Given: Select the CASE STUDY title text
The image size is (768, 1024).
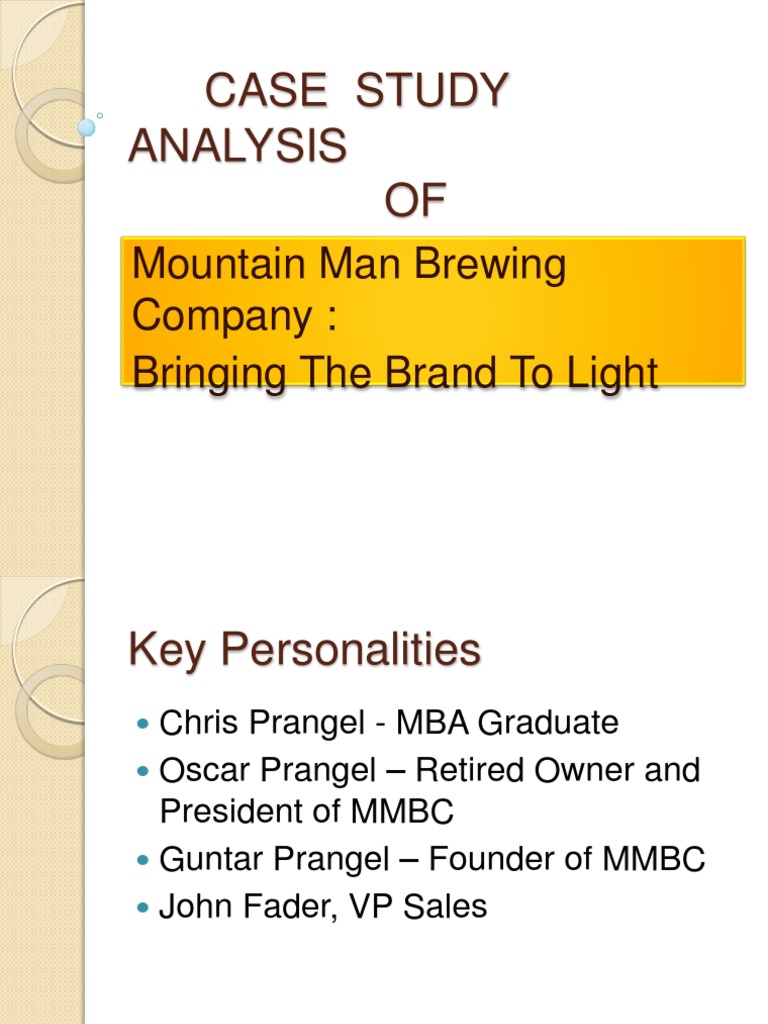Looking at the screenshot, I should click(357, 92).
